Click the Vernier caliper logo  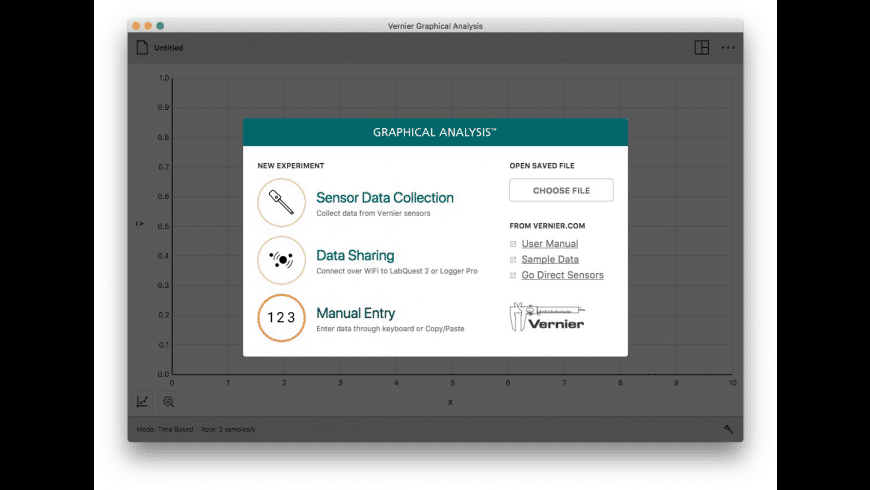tap(547, 317)
